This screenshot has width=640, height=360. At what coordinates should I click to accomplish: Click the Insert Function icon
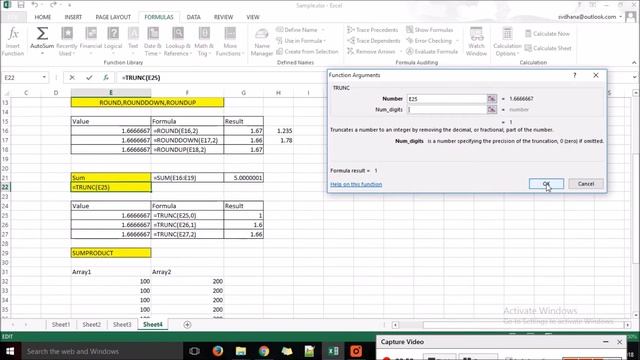13,41
